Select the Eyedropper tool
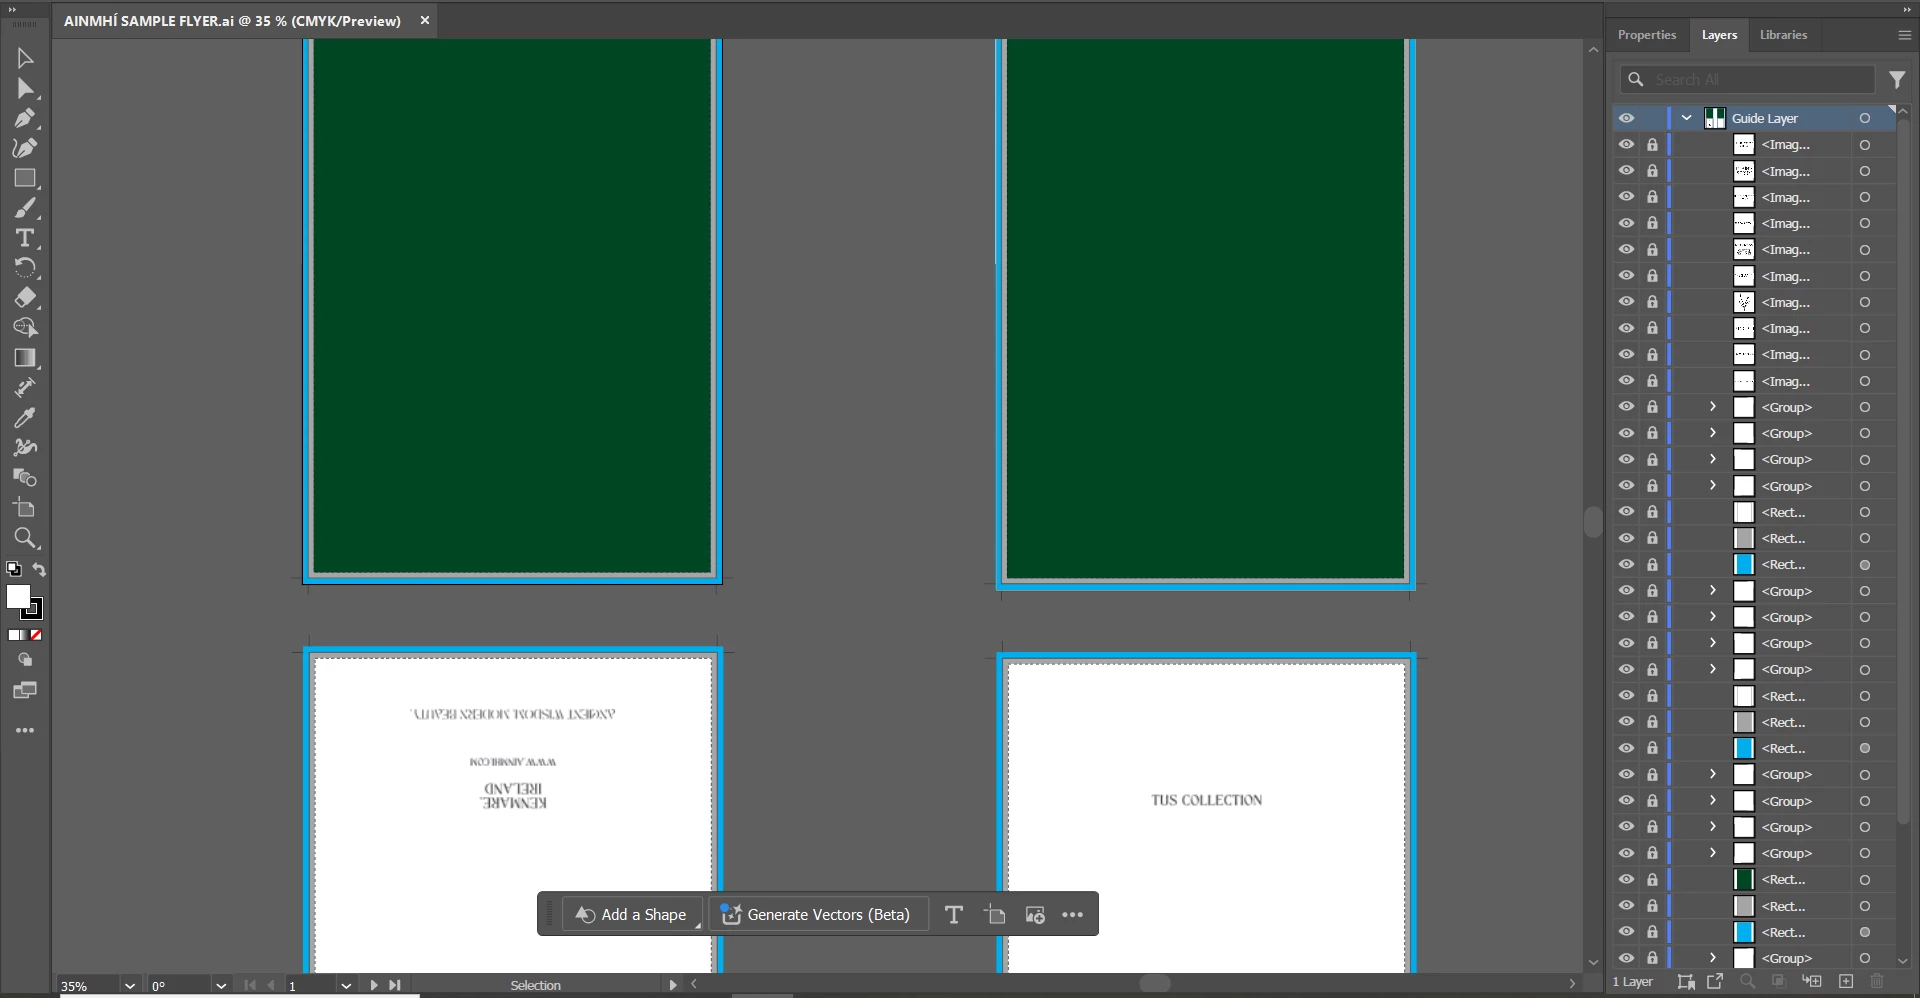The width and height of the screenshot is (1920, 998). tap(25, 418)
